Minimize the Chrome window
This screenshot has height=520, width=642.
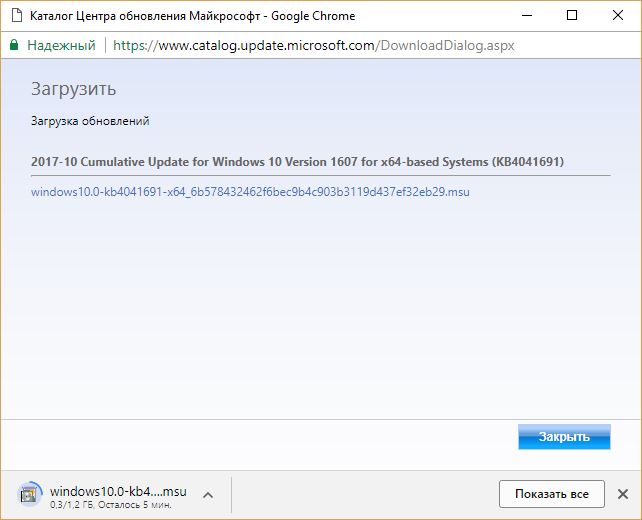[x=526, y=16]
